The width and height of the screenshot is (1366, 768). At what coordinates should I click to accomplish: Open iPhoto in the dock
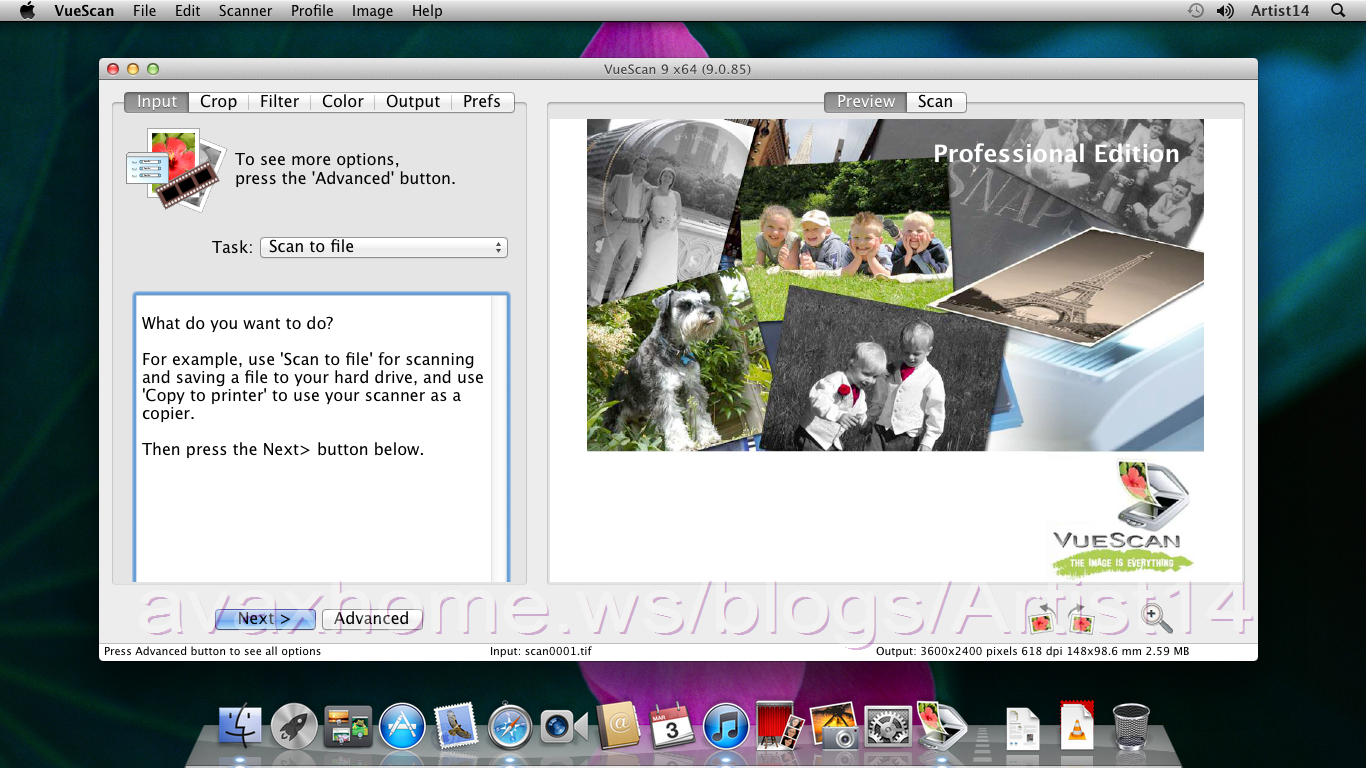click(834, 725)
